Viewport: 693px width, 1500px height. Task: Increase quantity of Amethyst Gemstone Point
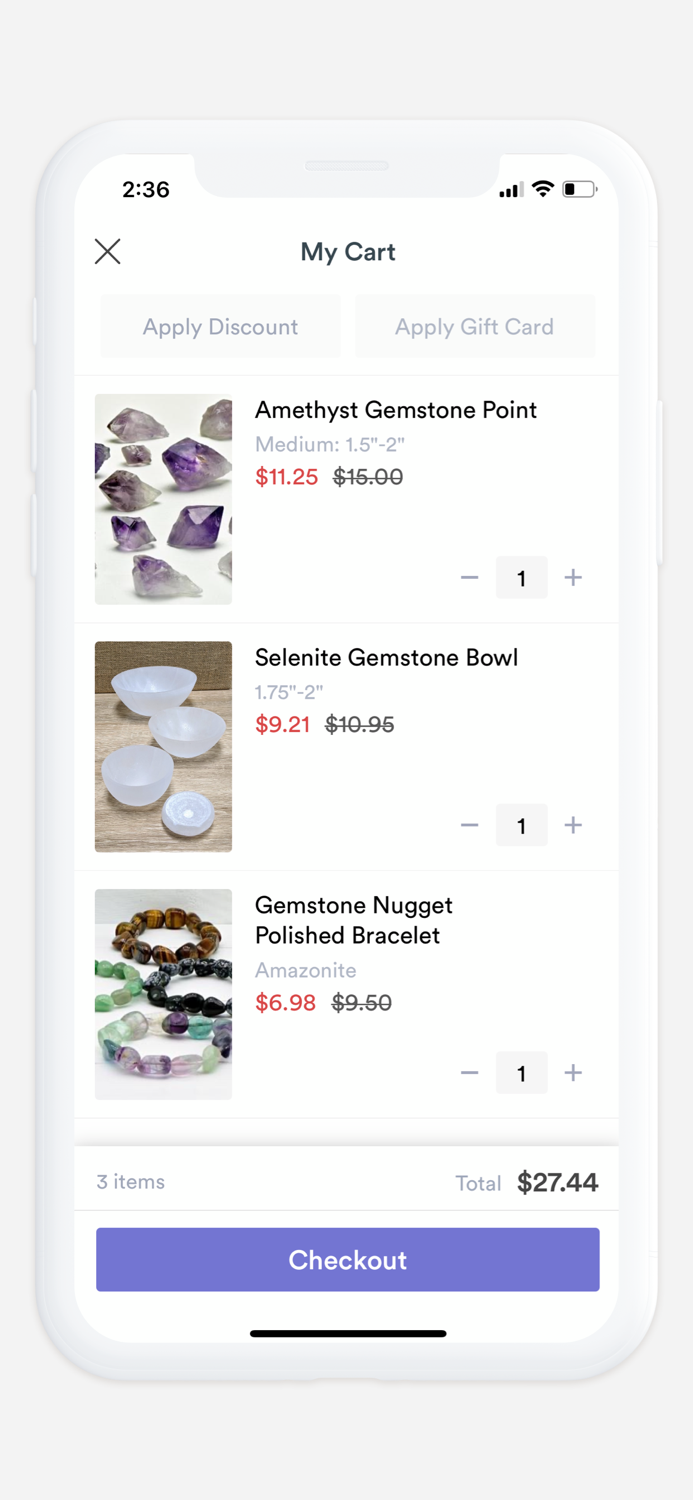573,577
